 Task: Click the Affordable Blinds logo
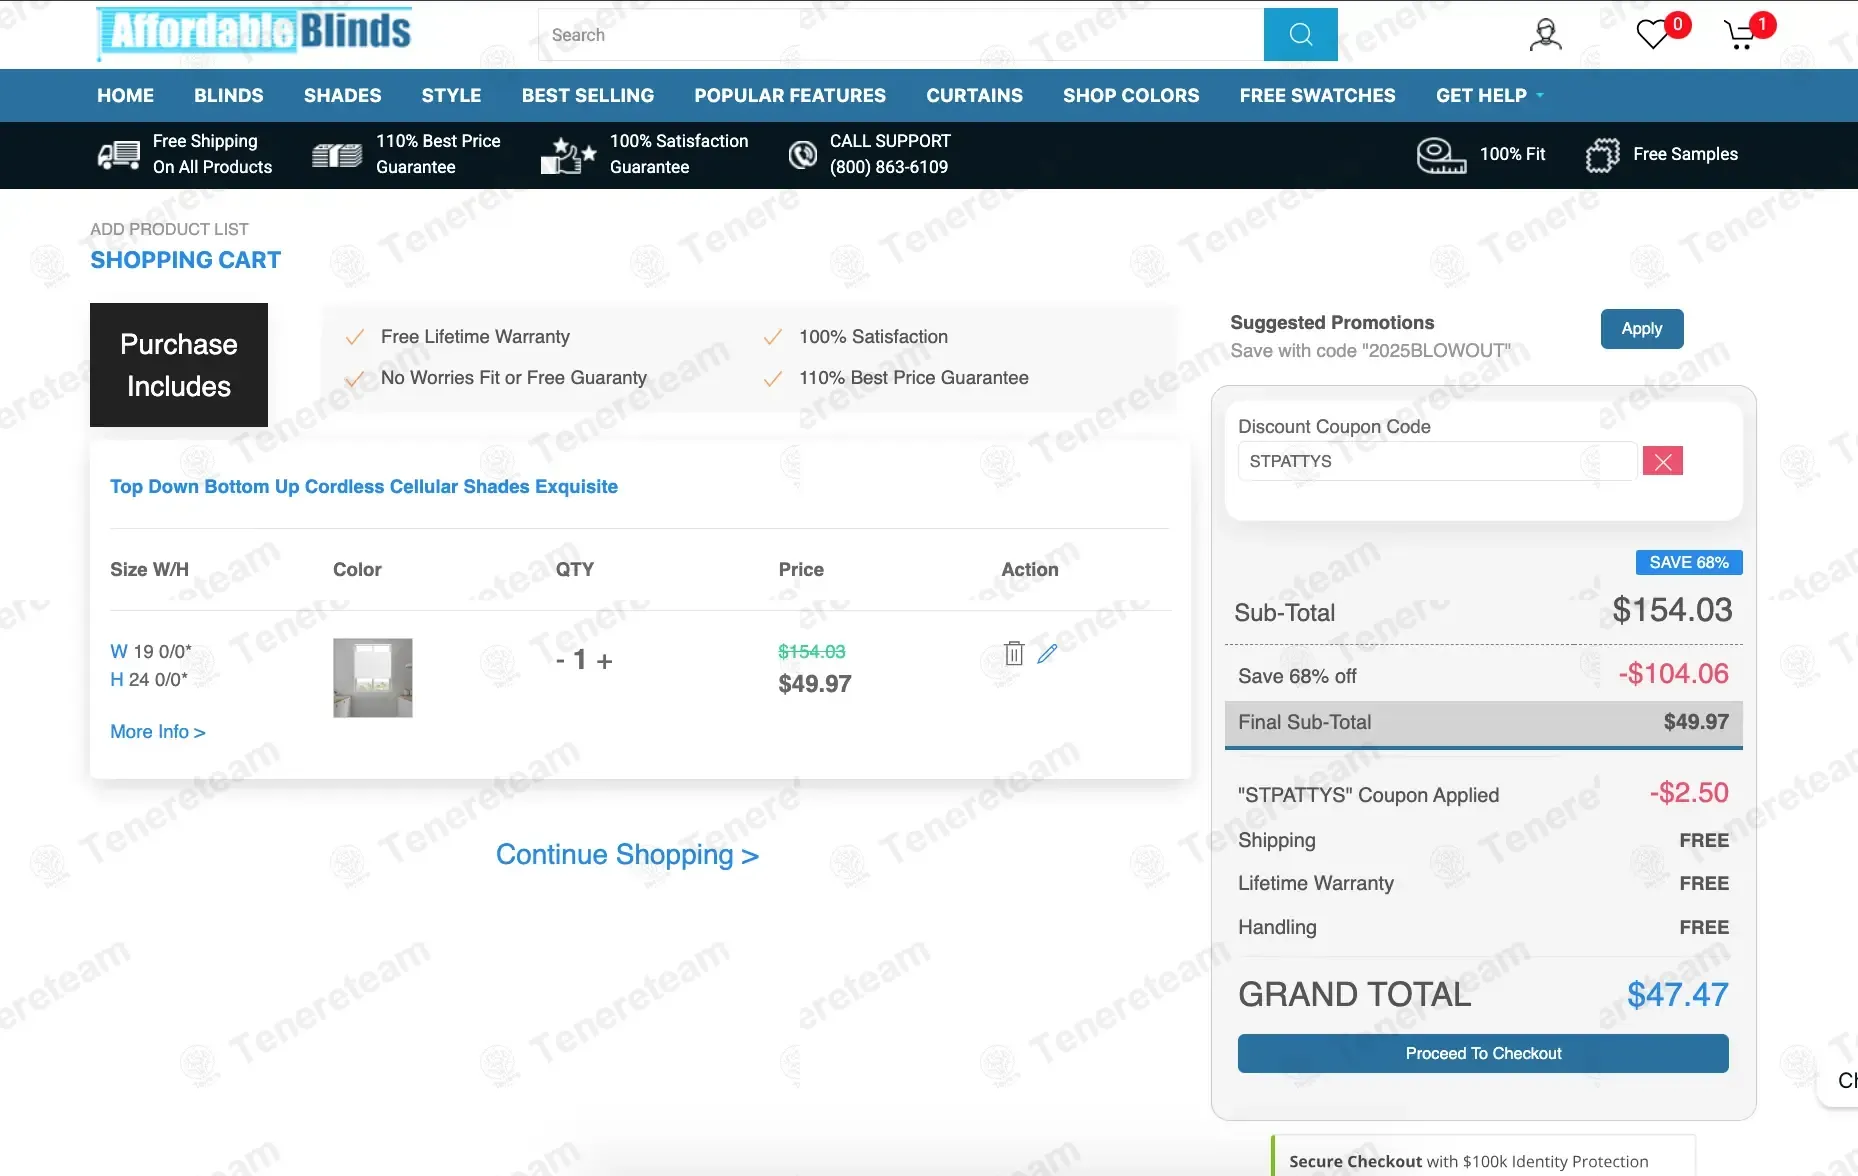pyautogui.click(x=255, y=32)
